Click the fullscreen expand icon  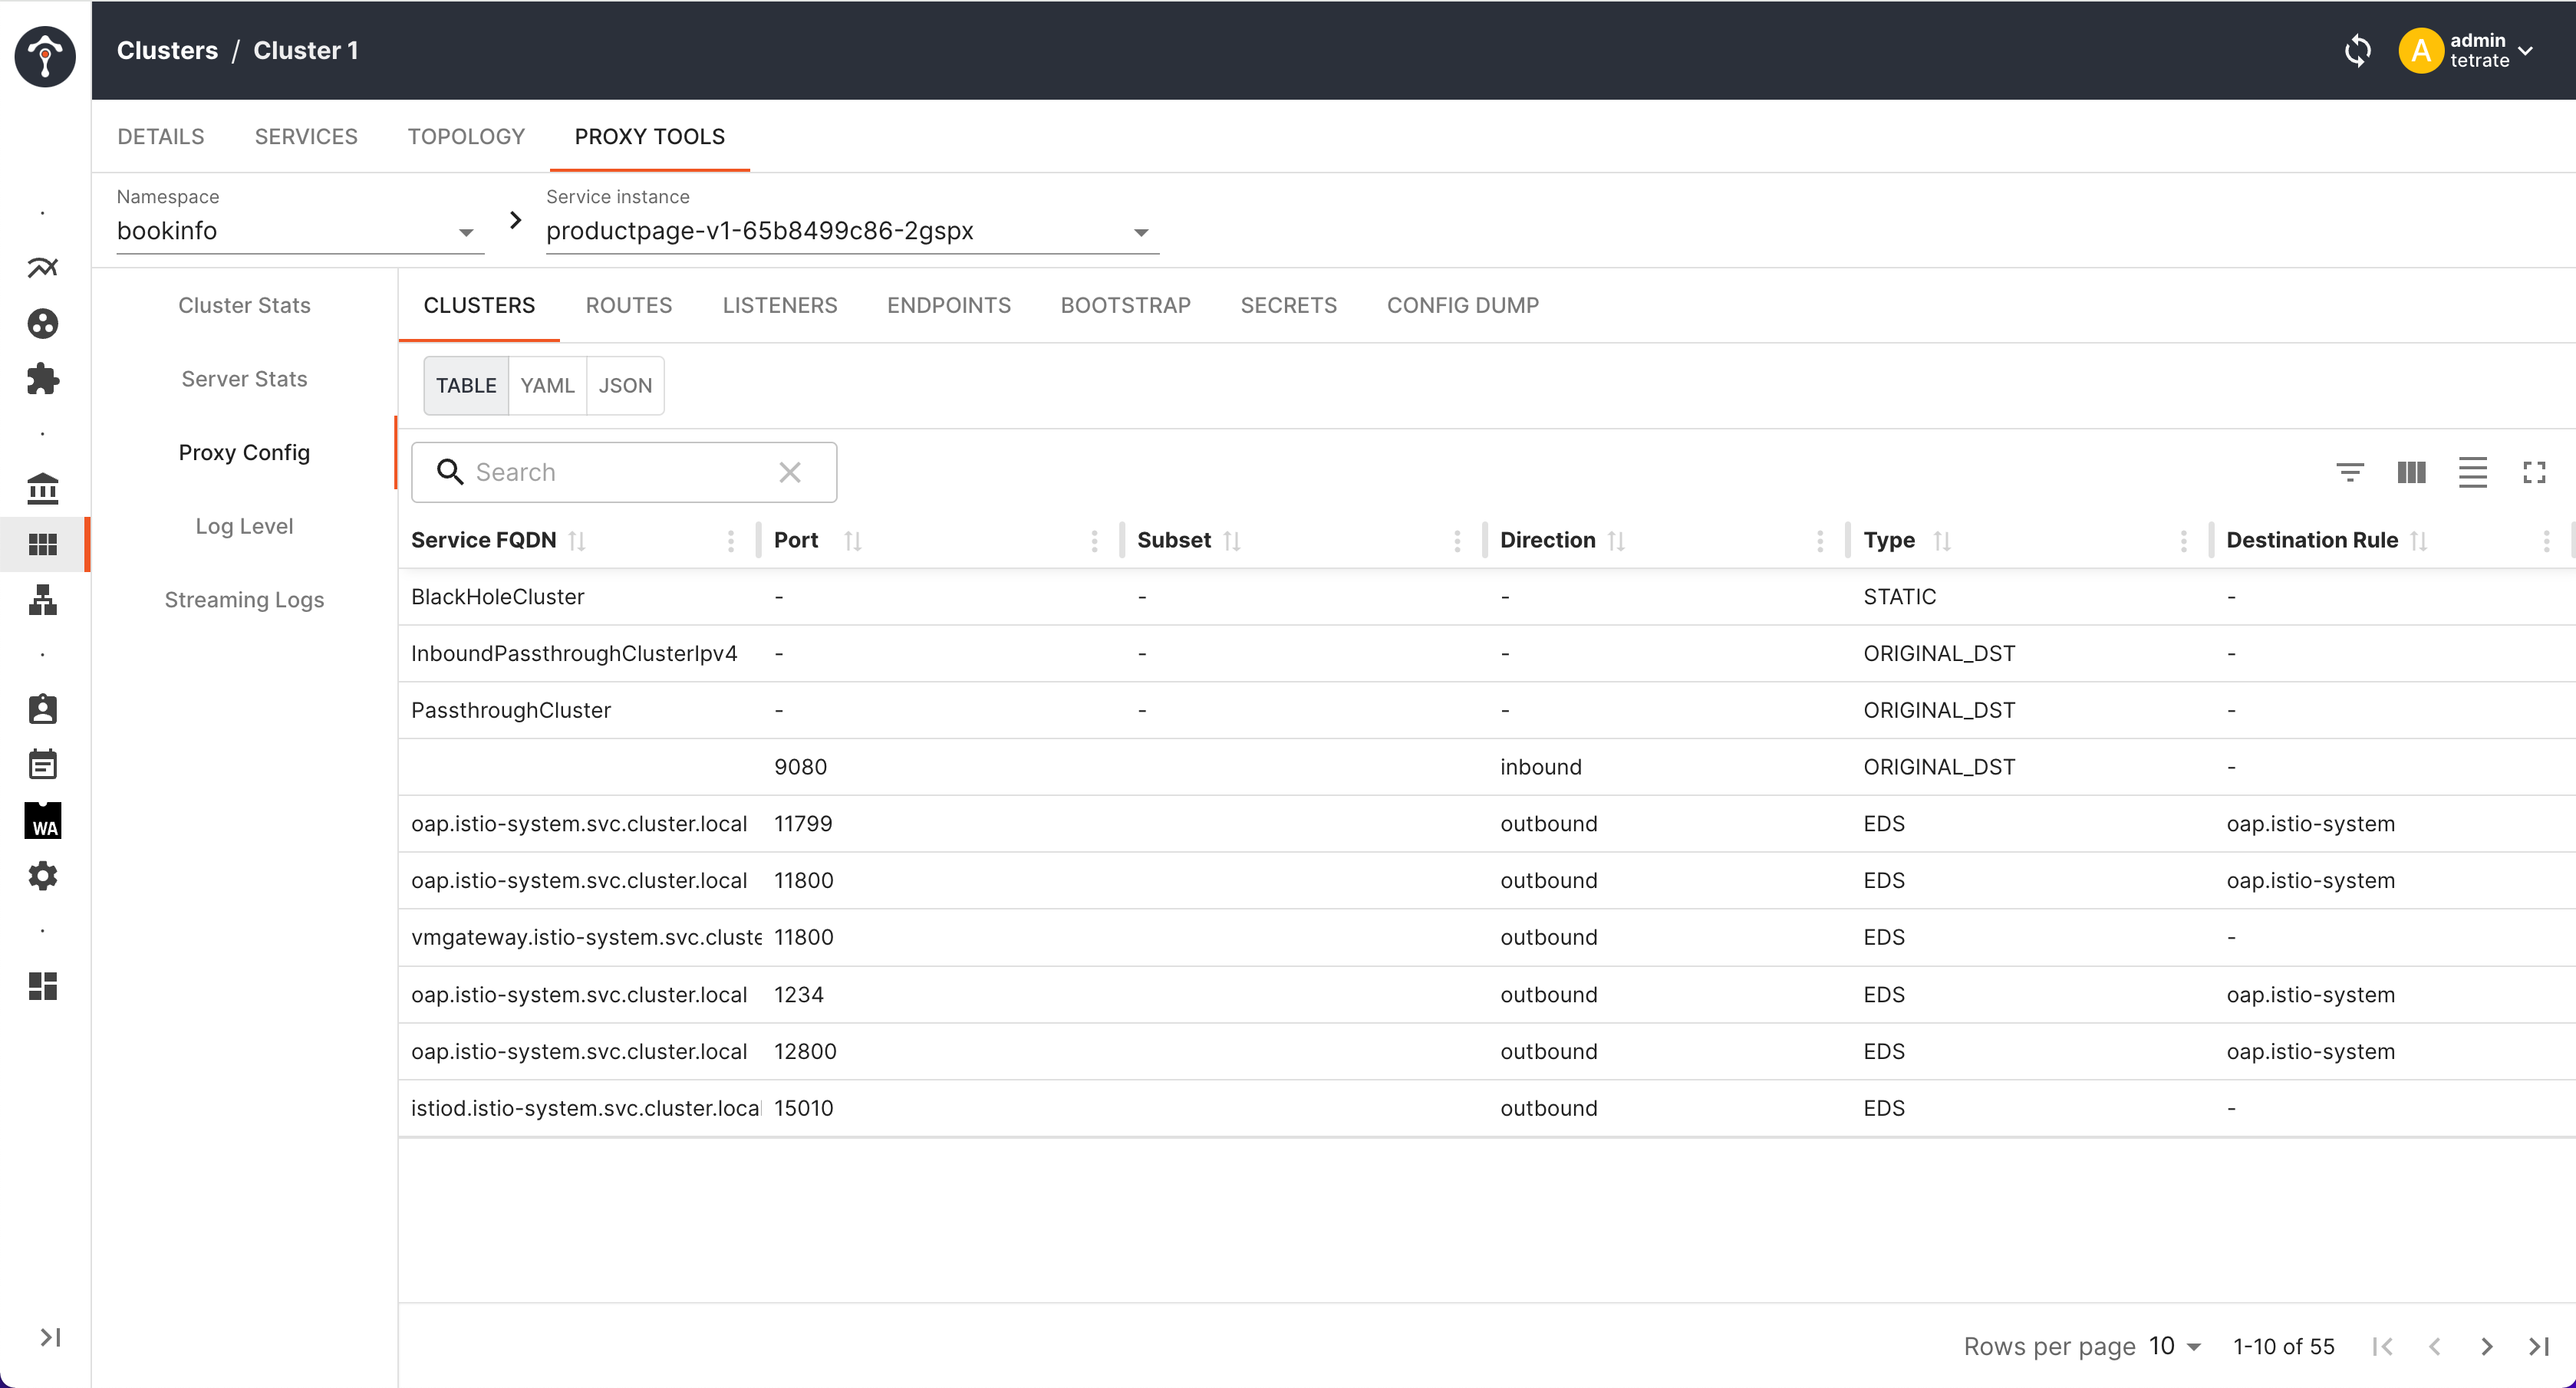pos(2535,472)
